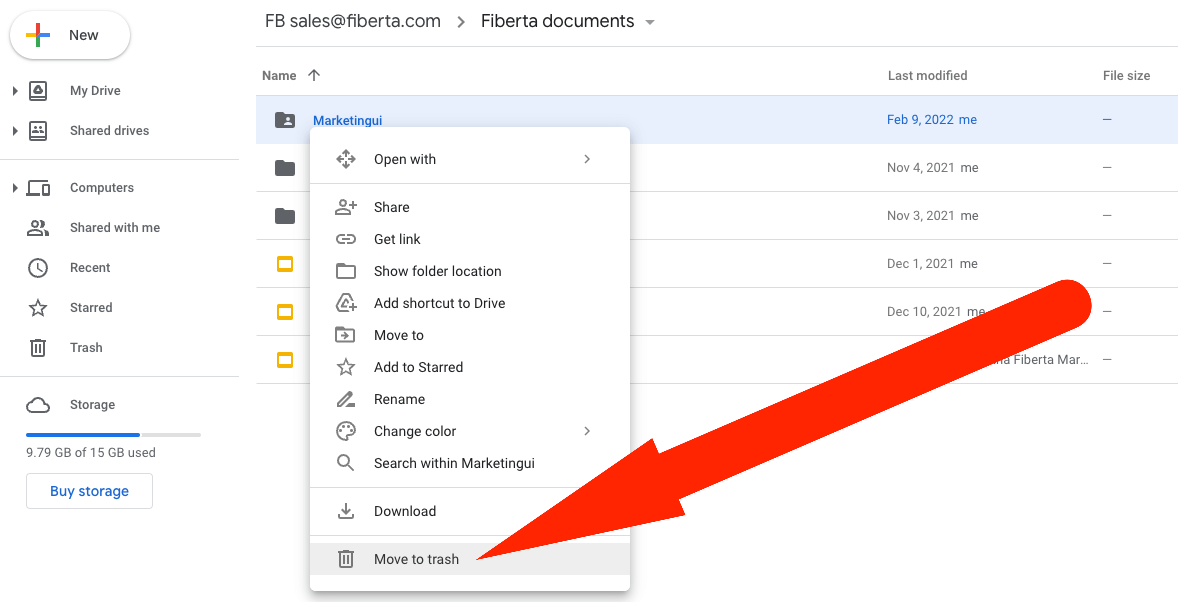Choose Search within Marketingui

[470, 463]
